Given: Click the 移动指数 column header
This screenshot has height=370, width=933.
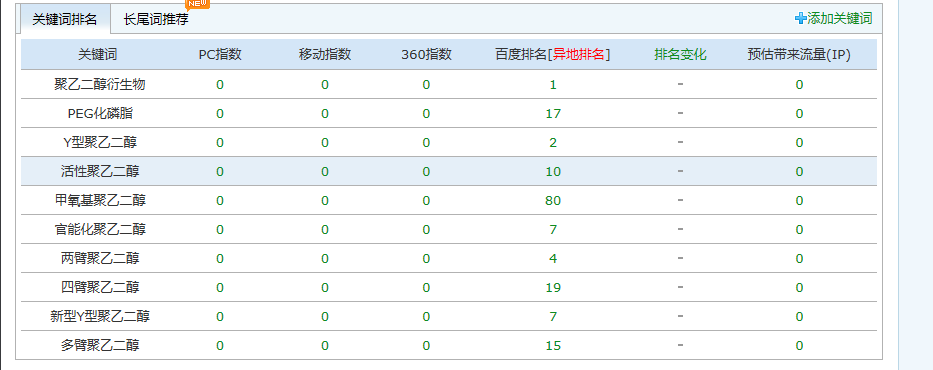Looking at the screenshot, I should point(325,55).
